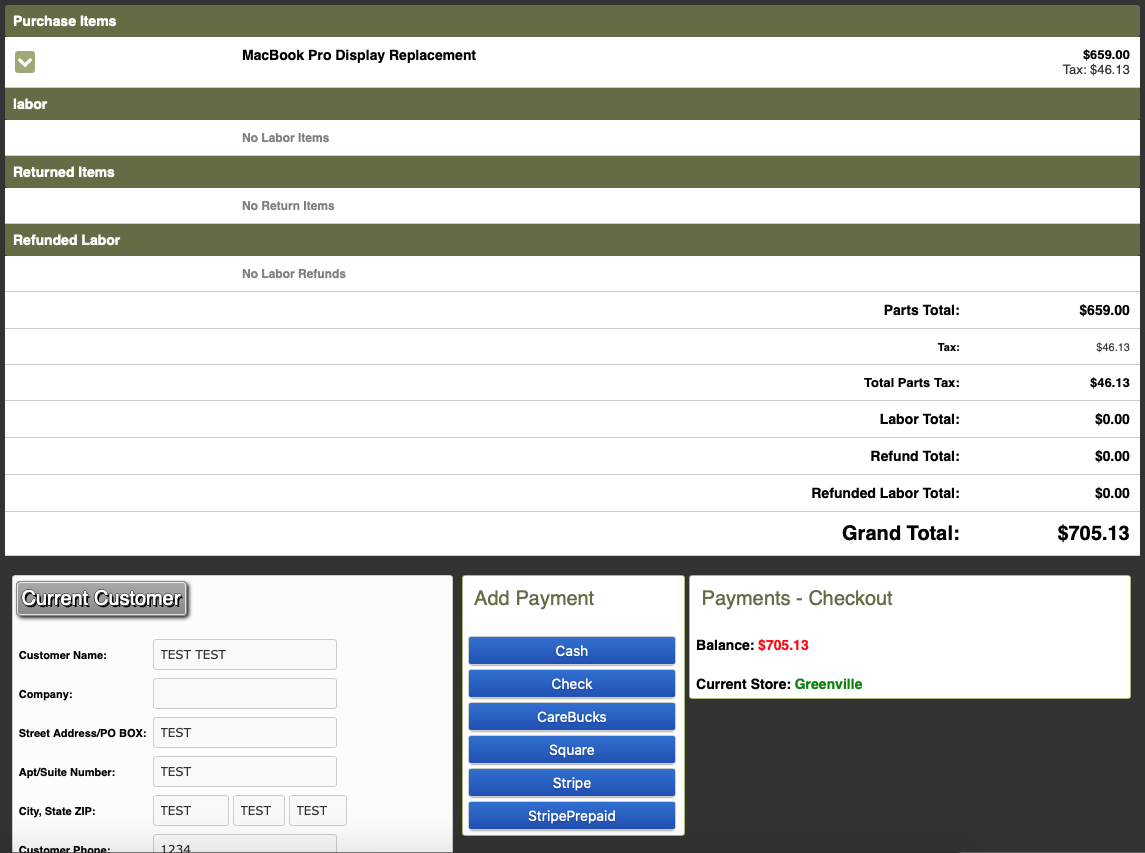This screenshot has width=1145, height=853.
Task: Click the City input box
Action: click(190, 811)
